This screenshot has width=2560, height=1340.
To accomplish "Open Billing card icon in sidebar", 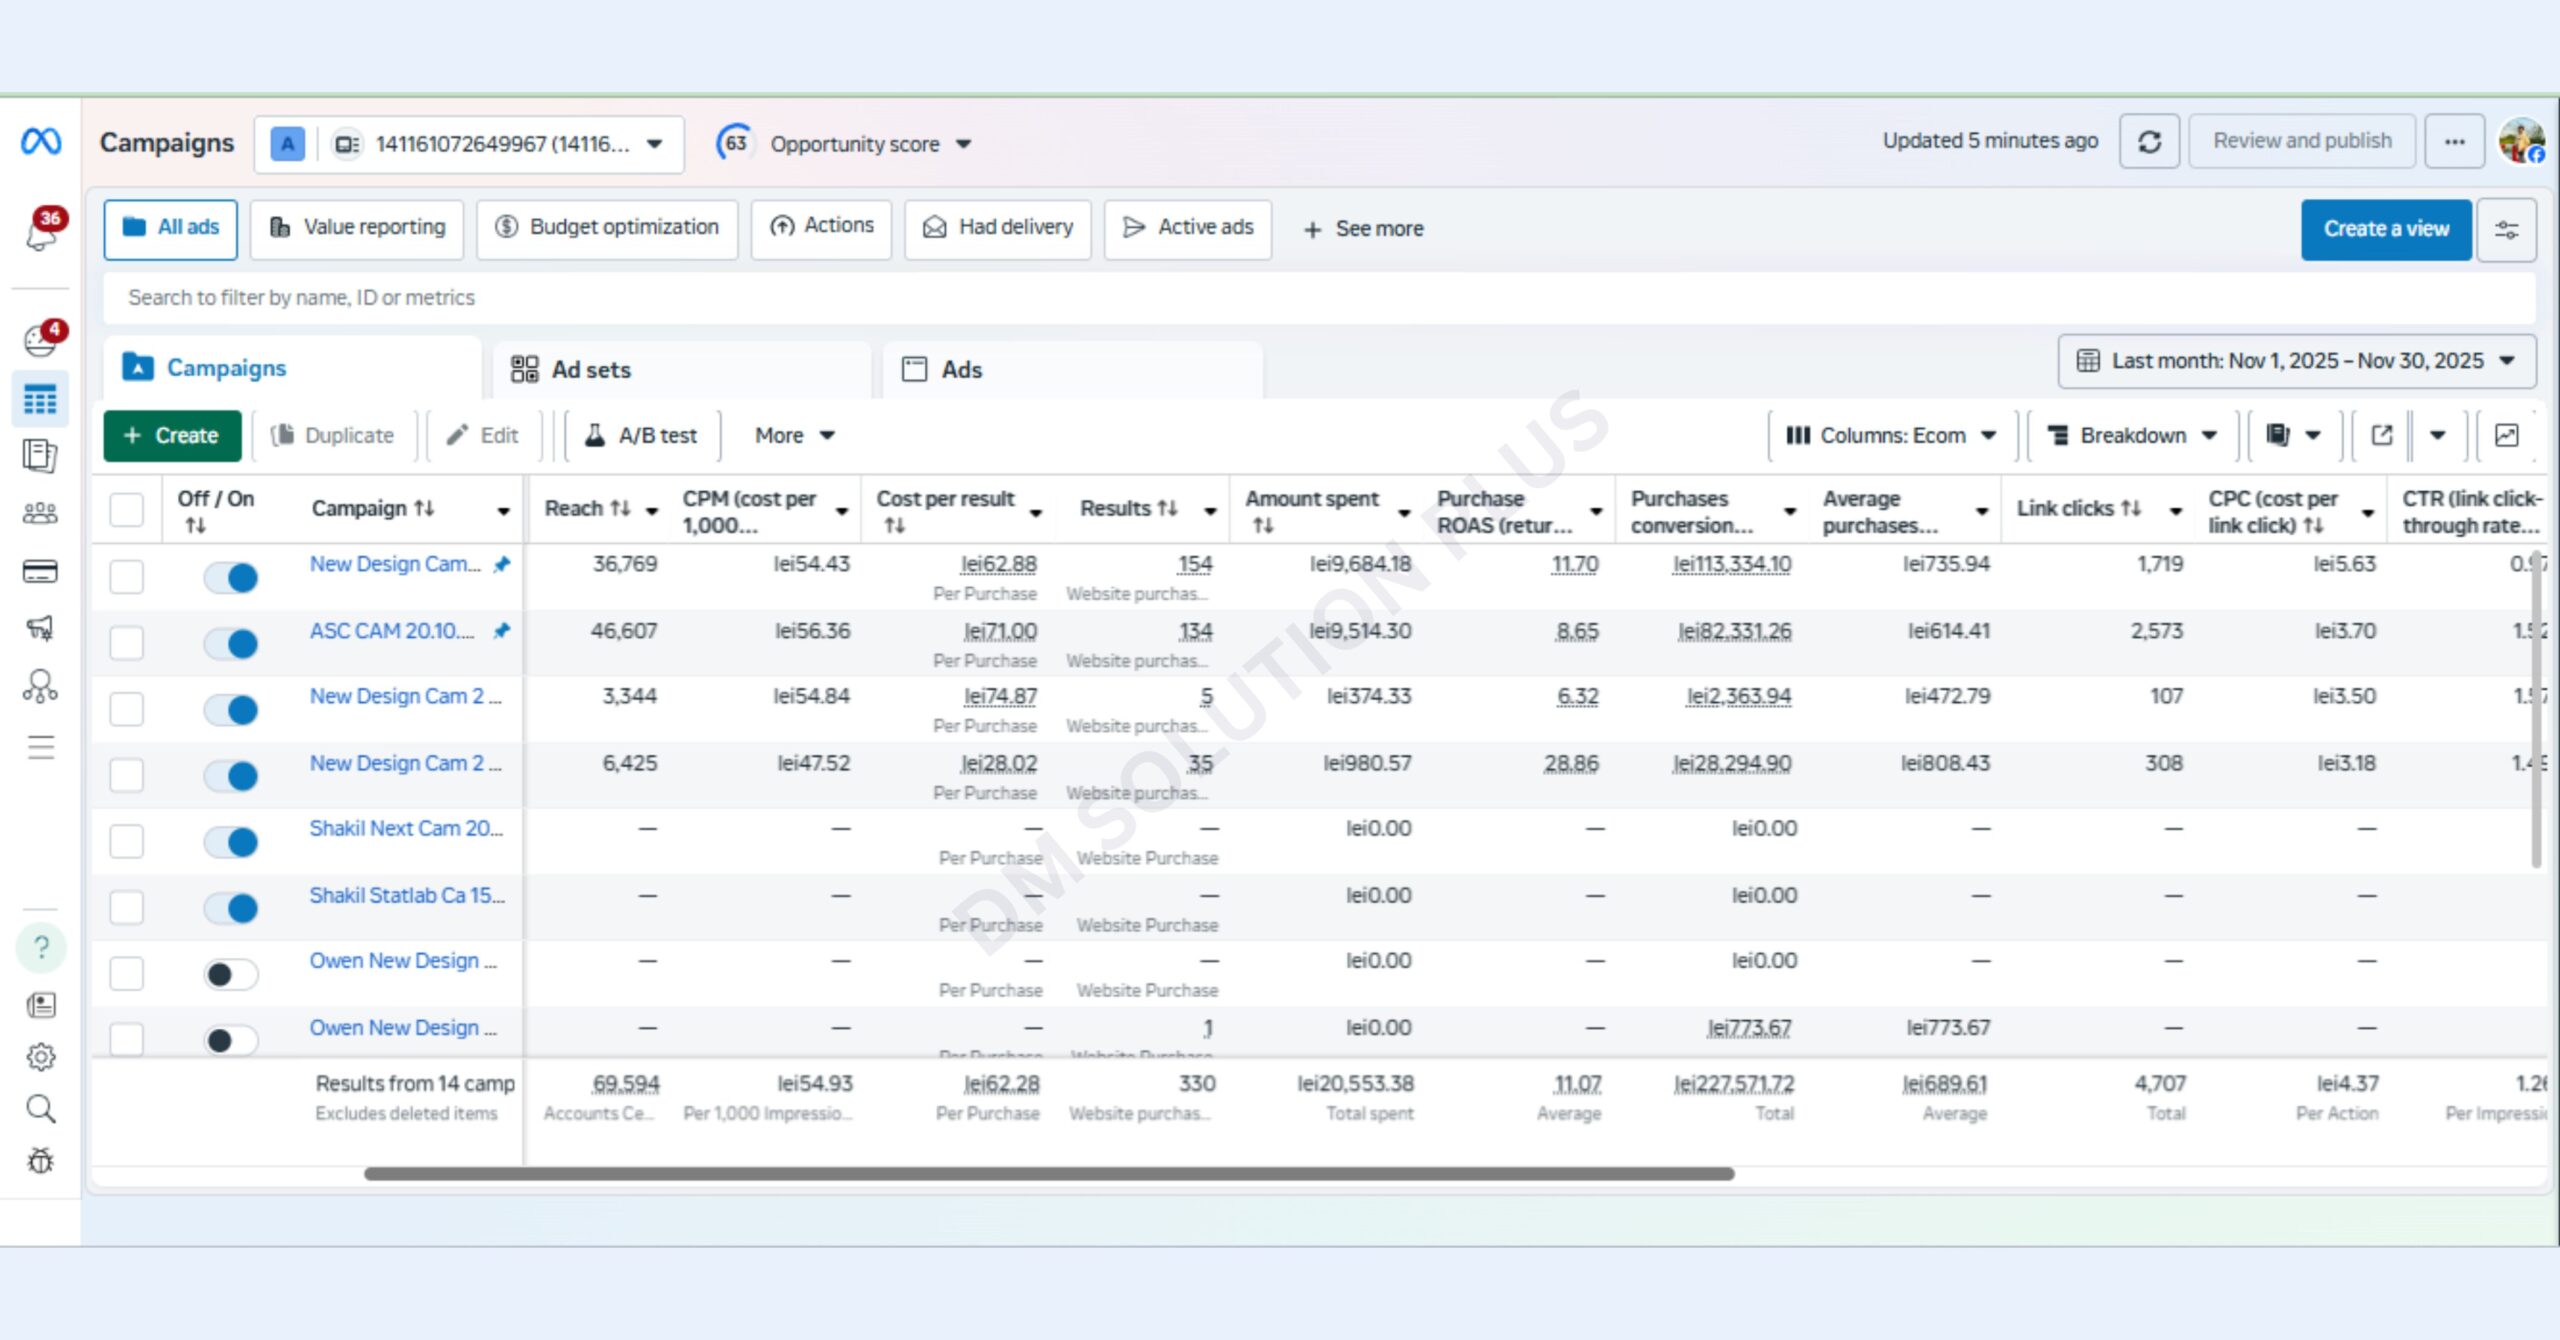I will 40,571.
